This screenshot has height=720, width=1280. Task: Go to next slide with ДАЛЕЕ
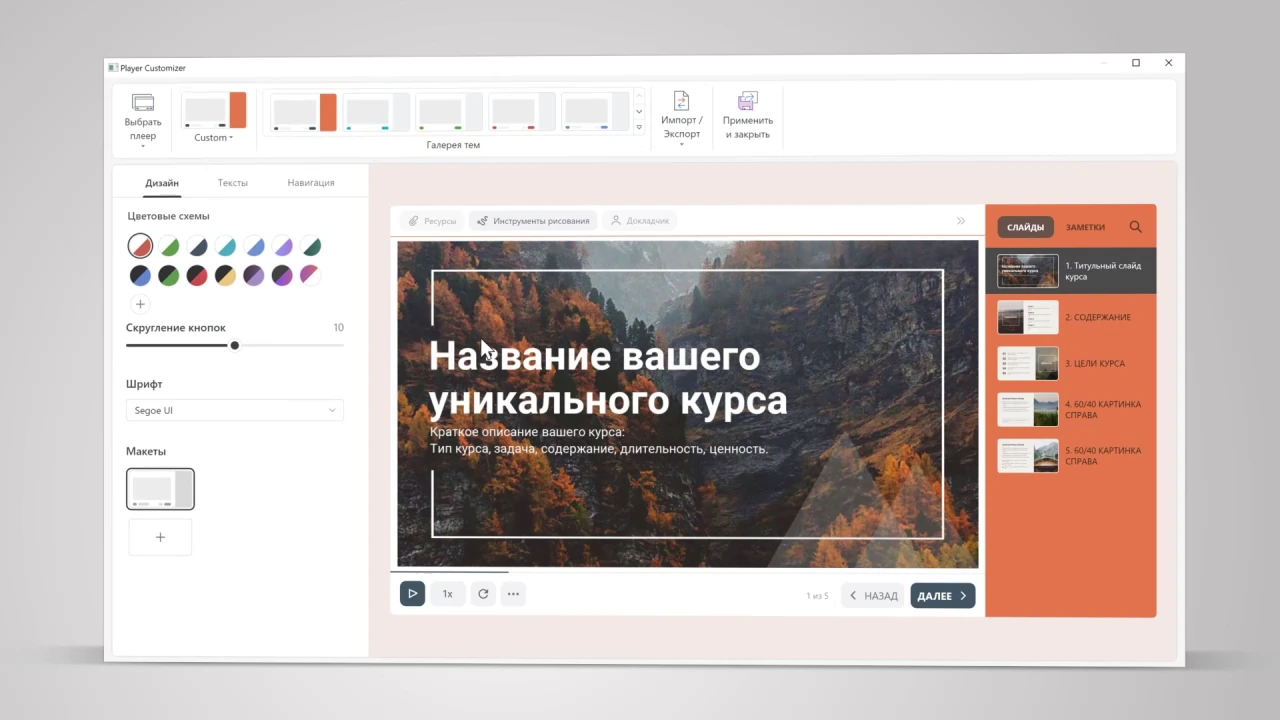[942, 596]
